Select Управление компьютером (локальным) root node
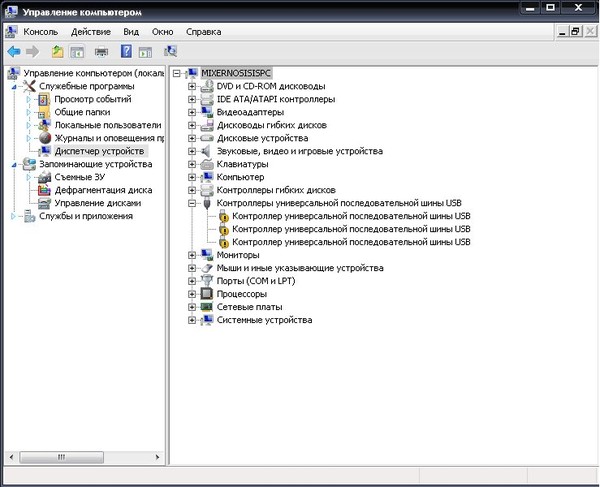 point(94,73)
